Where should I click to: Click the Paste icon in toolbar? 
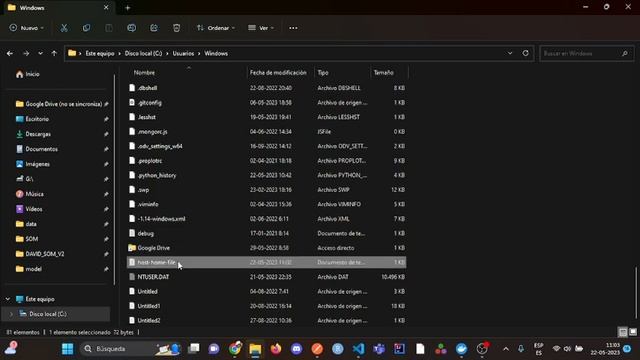(x=109, y=28)
